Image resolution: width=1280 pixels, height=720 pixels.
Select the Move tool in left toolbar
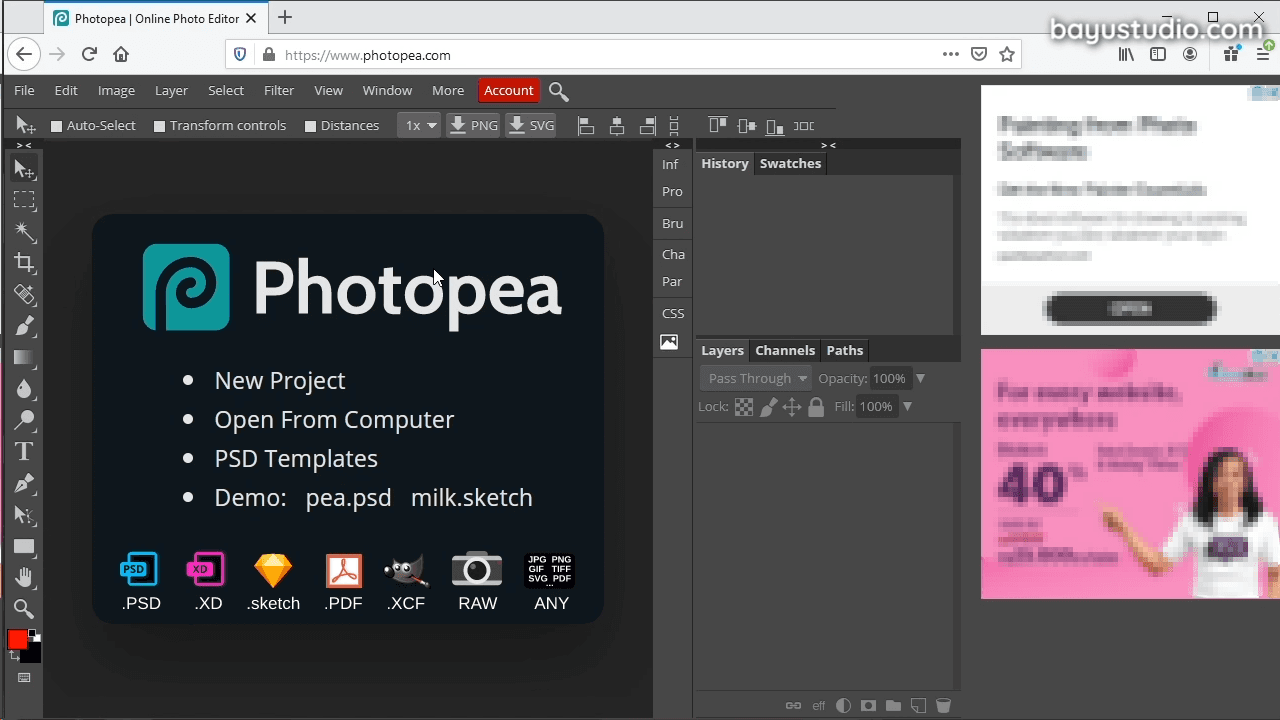pos(24,170)
